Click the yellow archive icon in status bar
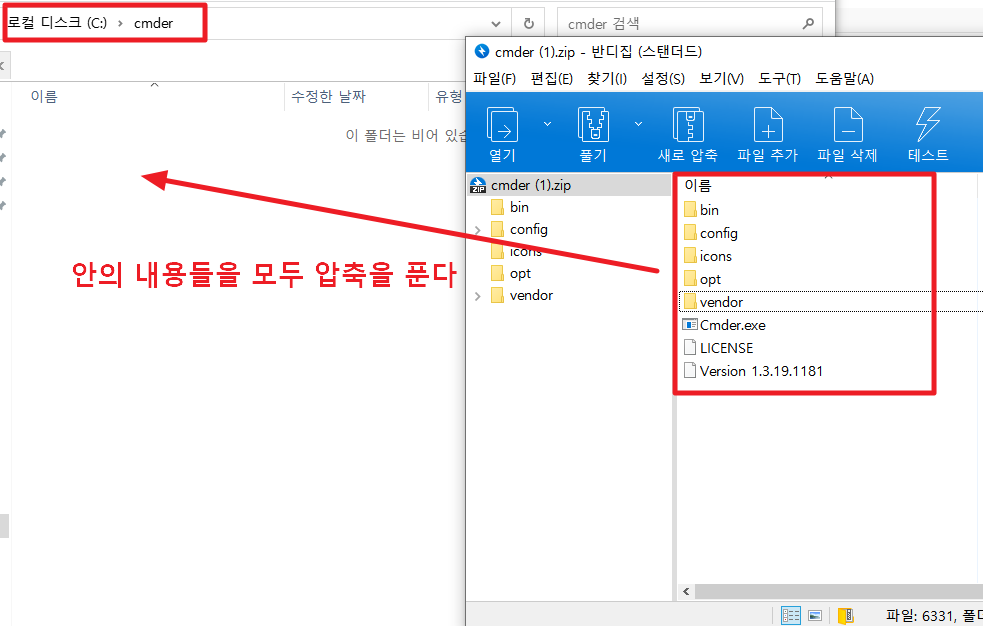The width and height of the screenshot is (983, 626). (x=846, y=616)
